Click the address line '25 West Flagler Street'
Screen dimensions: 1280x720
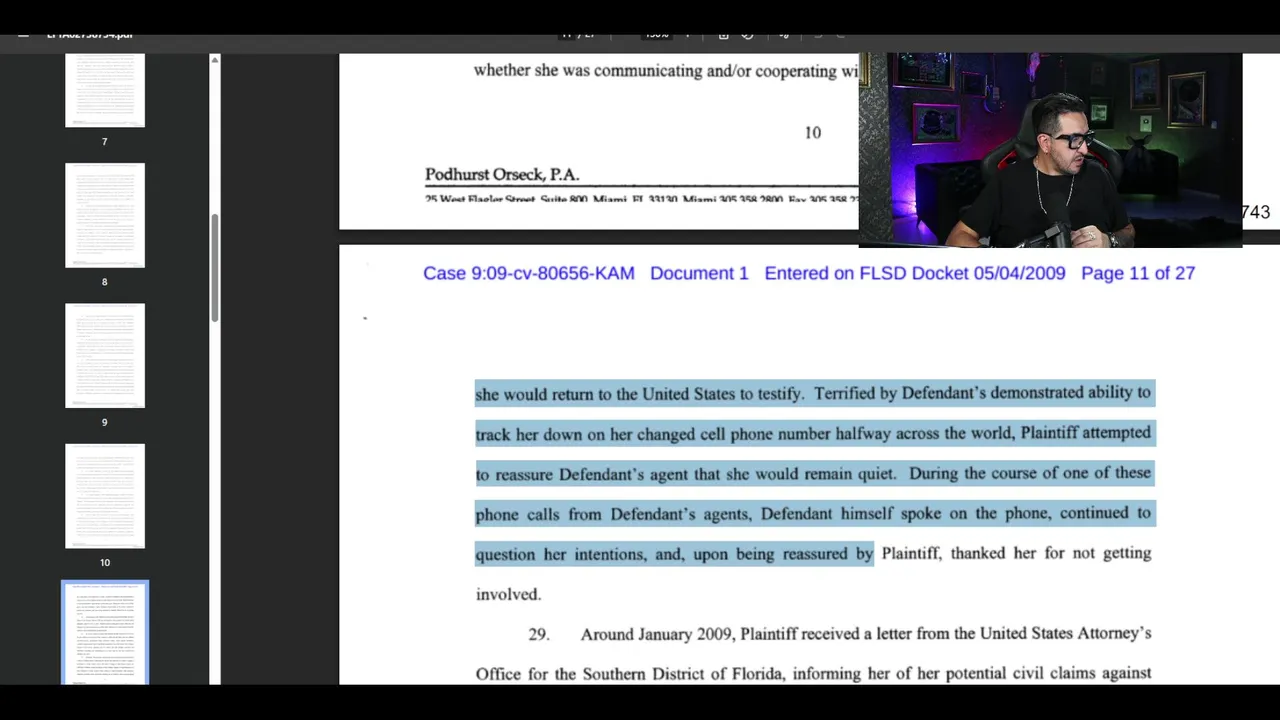coord(641,199)
